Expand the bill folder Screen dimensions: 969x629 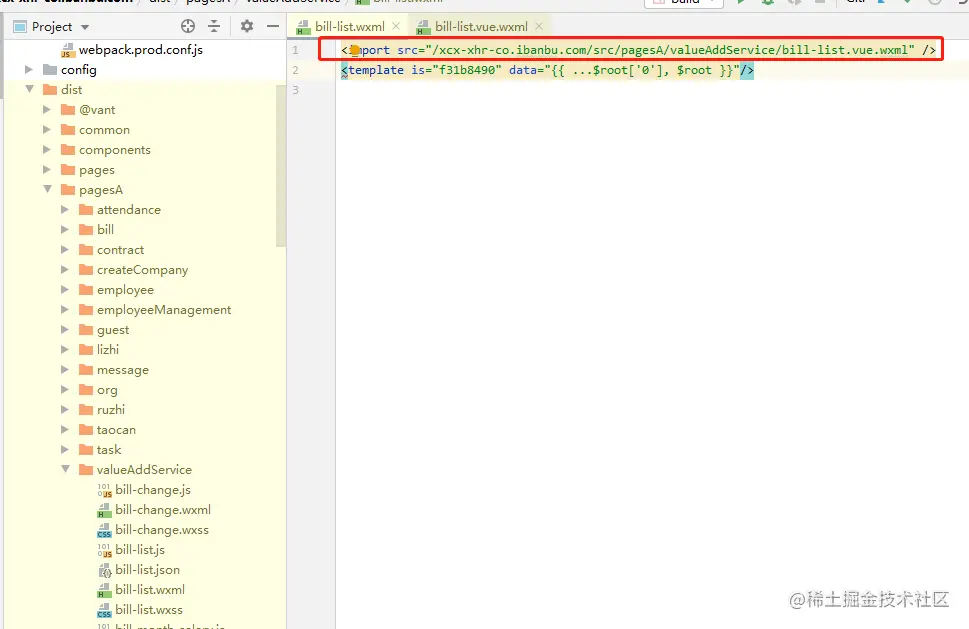(65, 229)
